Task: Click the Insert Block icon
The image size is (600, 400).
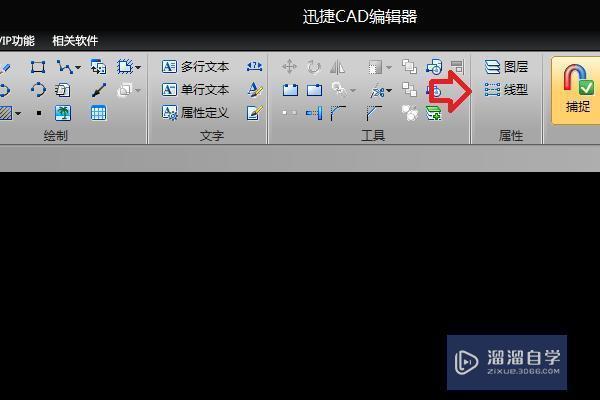Action: (x=98, y=67)
